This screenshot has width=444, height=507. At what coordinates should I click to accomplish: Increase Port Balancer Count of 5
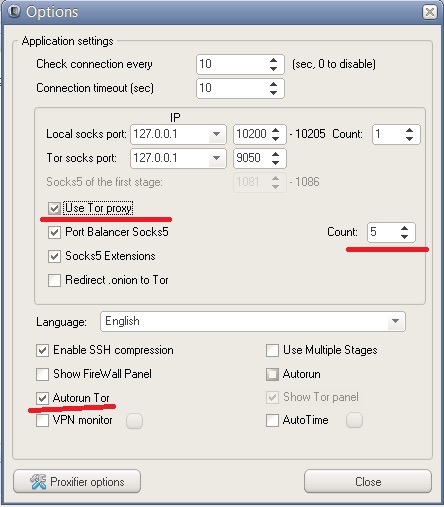pos(404,228)
